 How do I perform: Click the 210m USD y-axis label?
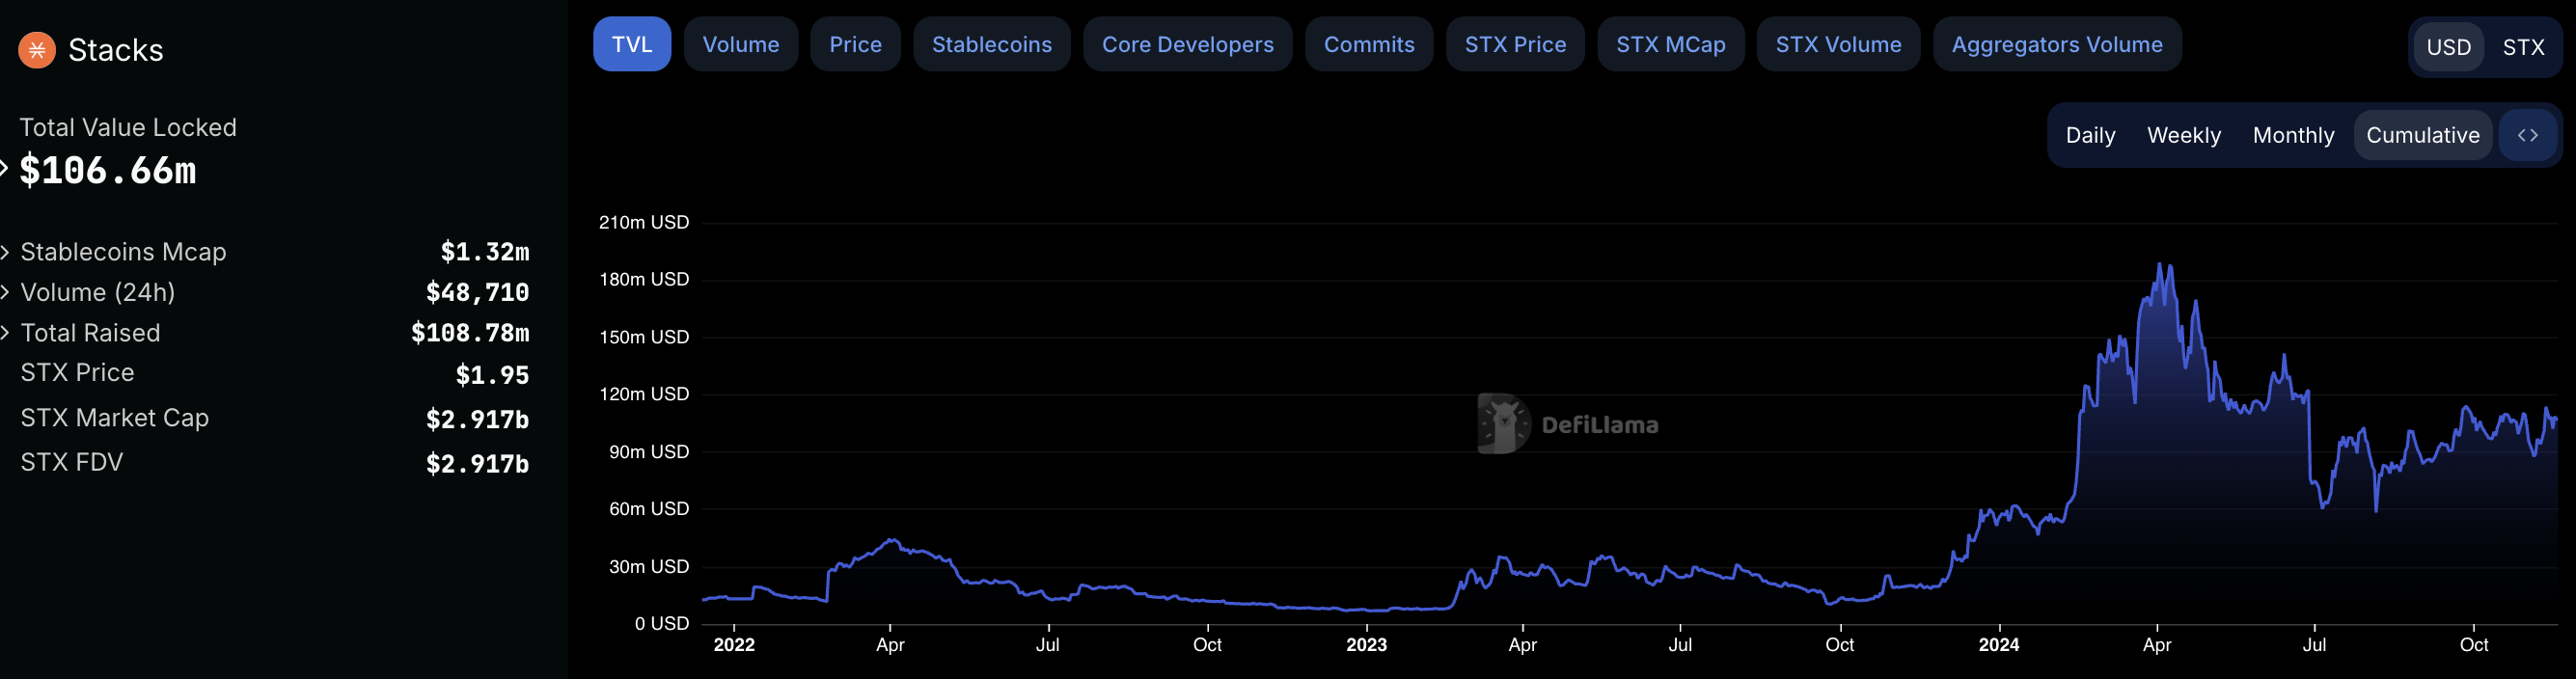coord(644,222)
